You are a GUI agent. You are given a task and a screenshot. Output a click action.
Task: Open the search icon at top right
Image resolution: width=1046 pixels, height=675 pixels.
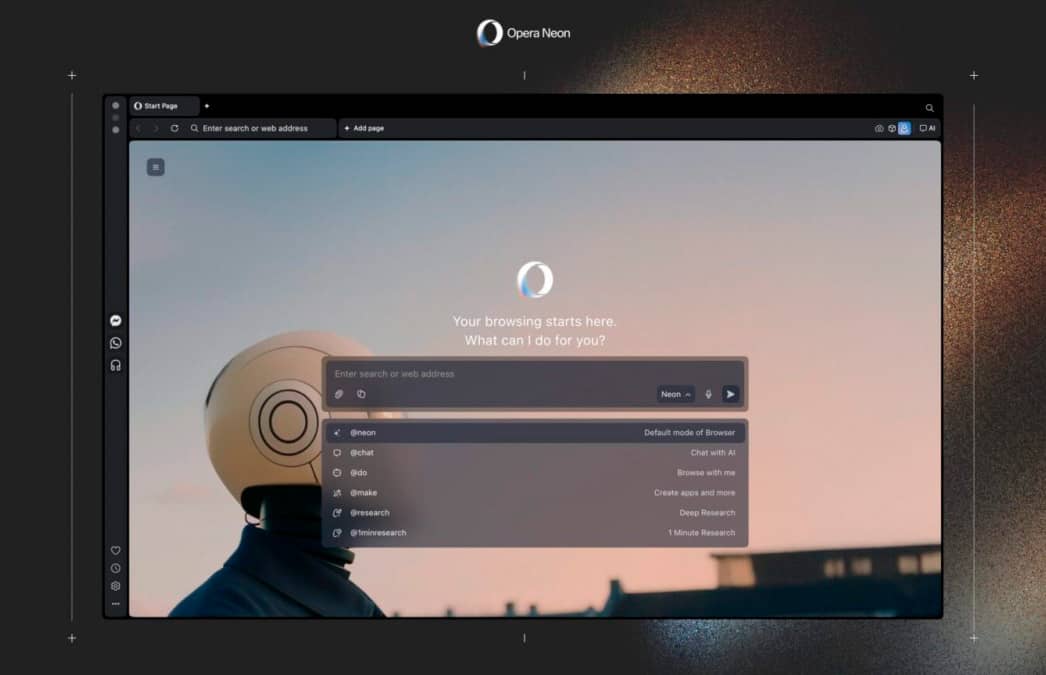pyautogui.click(x=929, y=107)
